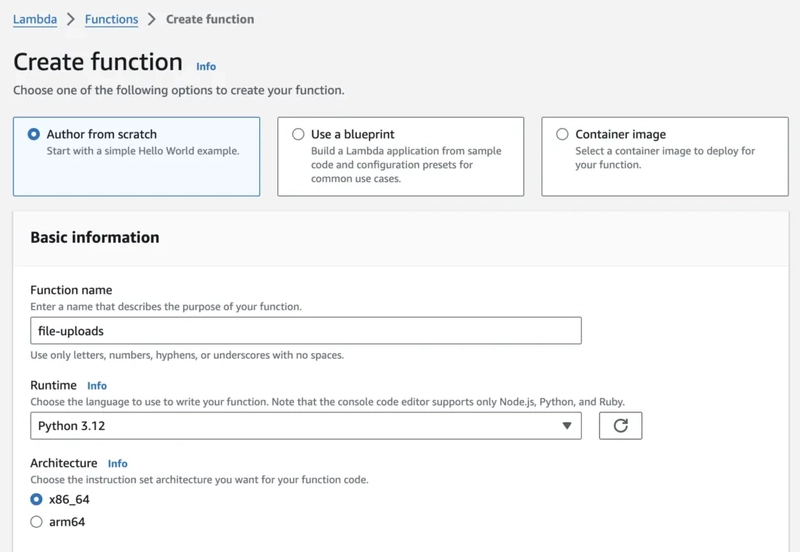Click the runtime list refresh icon
The height and width of the screenshot is (552, 800).
[620, 425]
